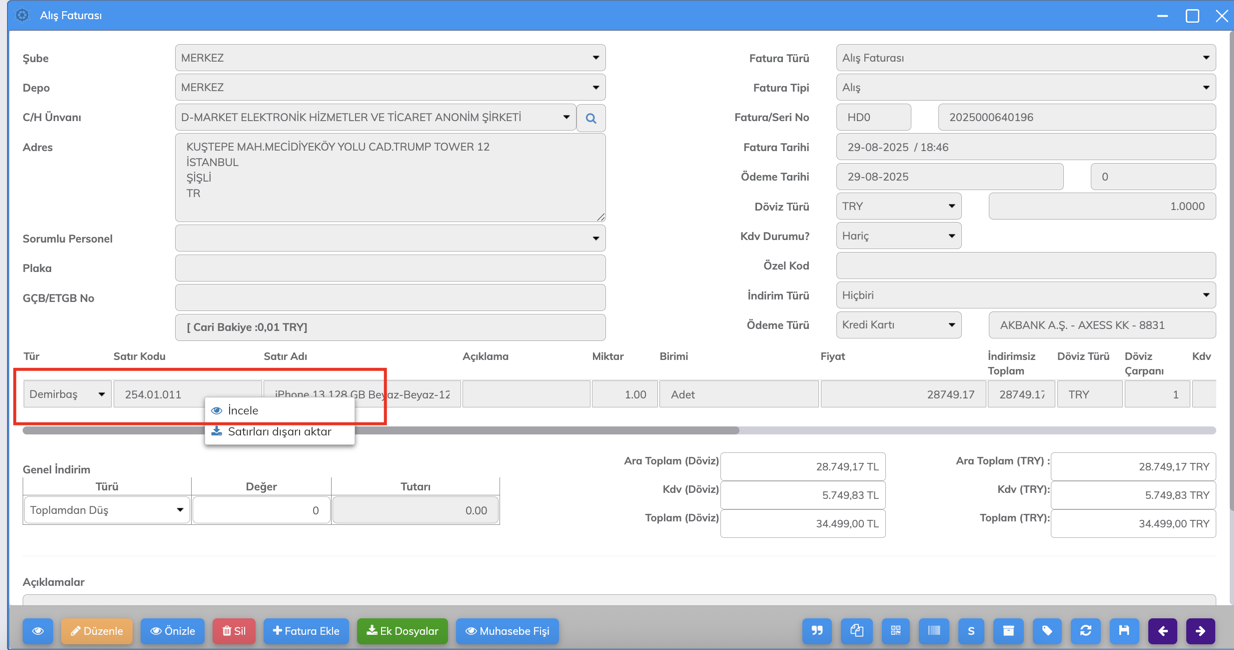Viewport: 1234px width, 650px height.
Task: Click the QR code icon button
Action: point(896,631)
